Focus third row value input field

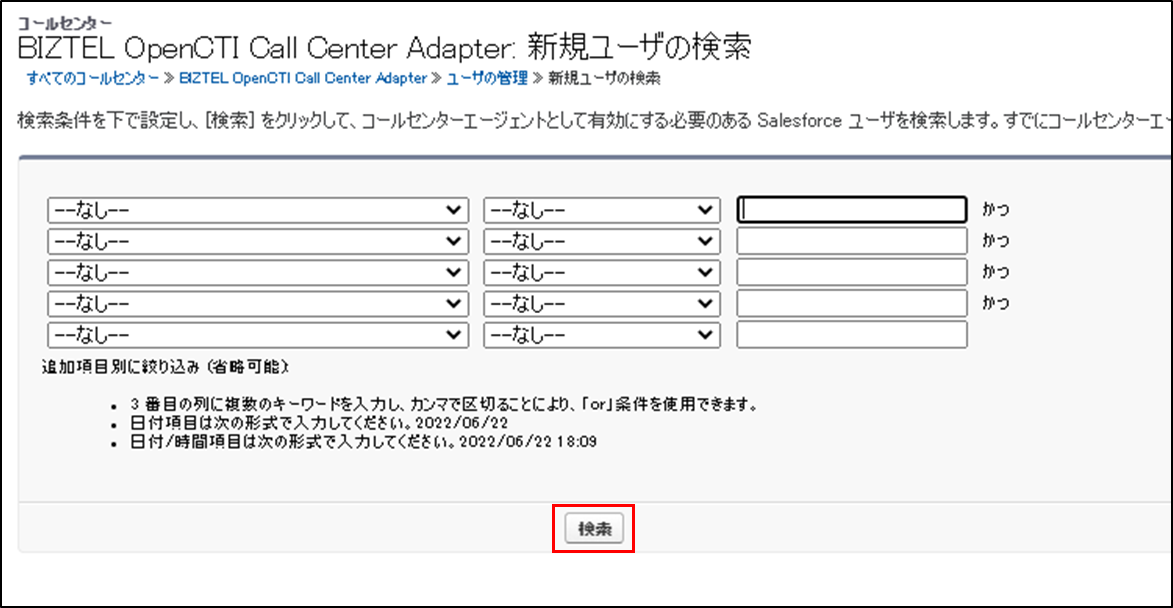pos(852,272)
